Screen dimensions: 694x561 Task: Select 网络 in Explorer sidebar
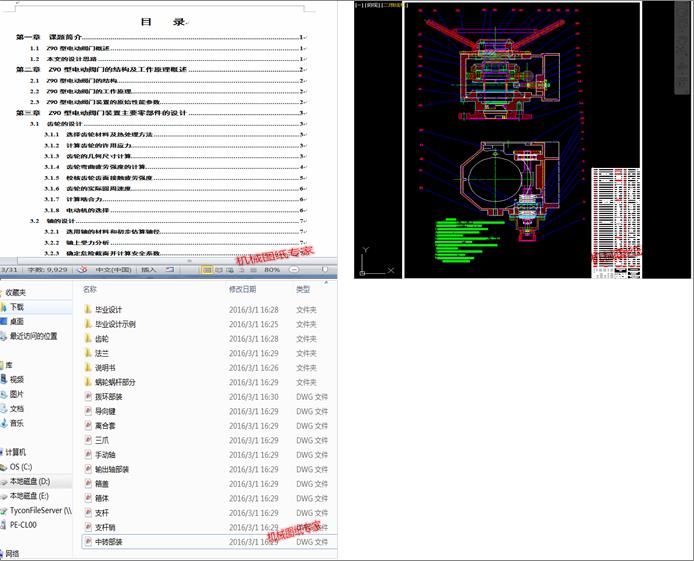click(x=12, y=553)
